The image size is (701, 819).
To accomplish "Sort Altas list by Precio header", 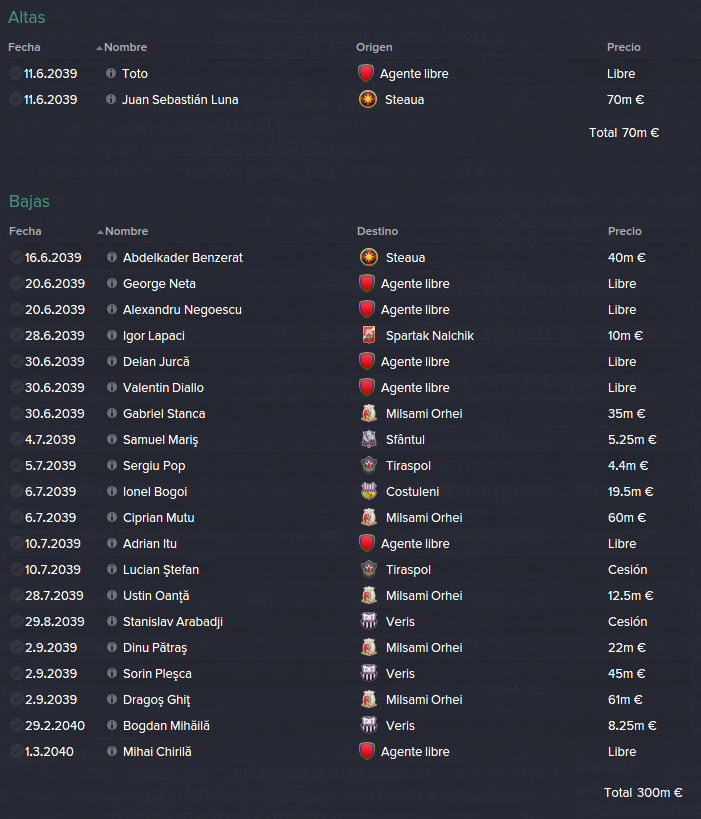I will (624, 47).
